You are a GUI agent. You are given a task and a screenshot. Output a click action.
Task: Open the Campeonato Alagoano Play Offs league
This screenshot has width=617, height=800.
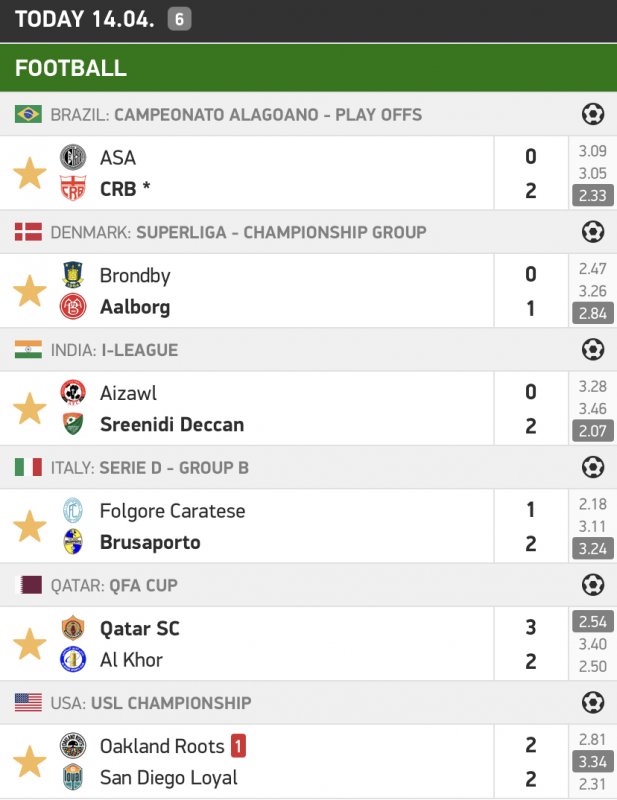click(268, 115)
